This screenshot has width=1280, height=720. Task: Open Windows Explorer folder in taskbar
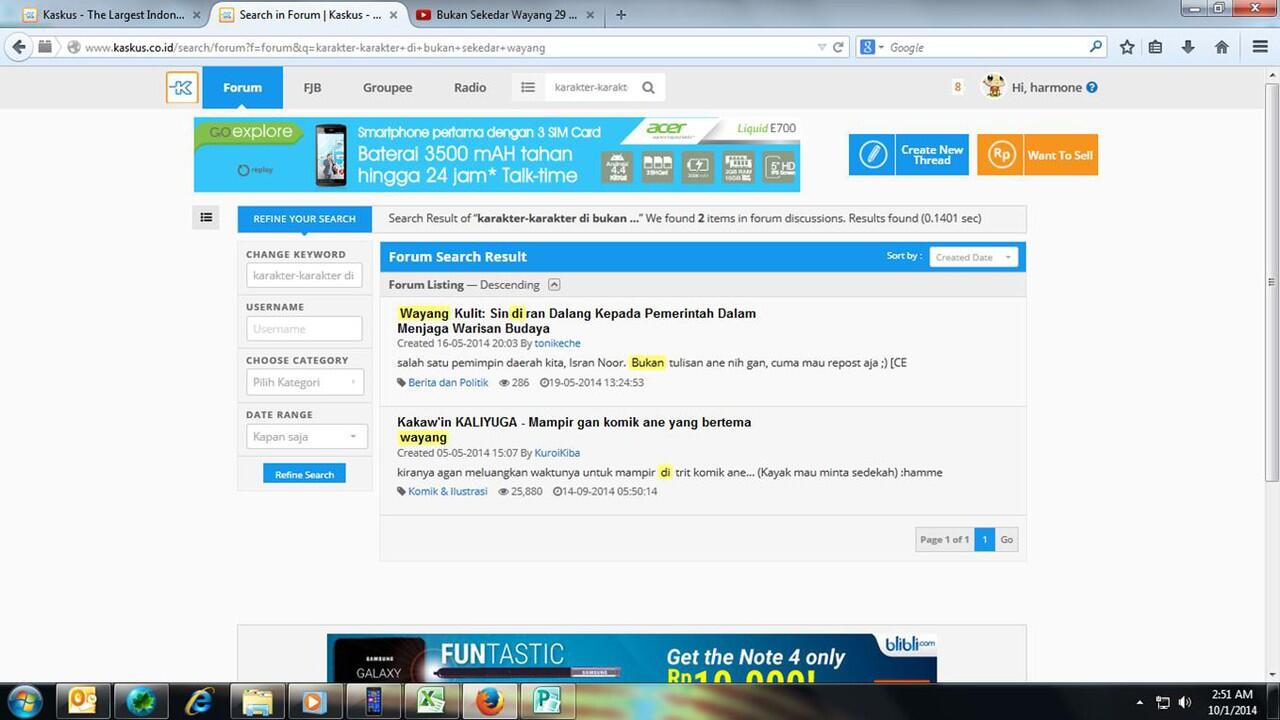coord(257,701)
